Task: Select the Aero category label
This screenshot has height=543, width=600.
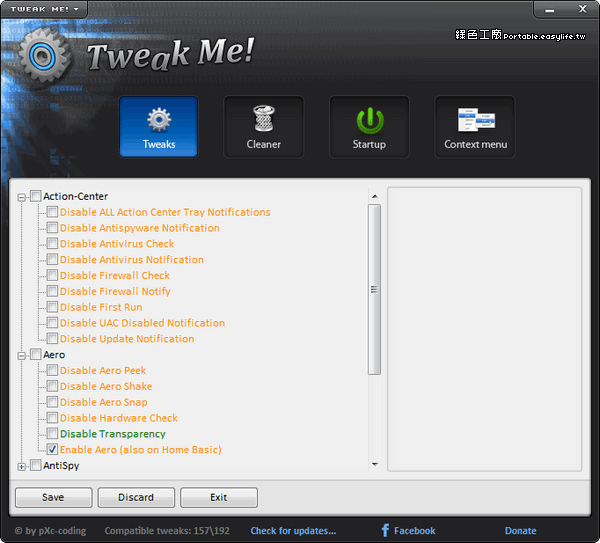Action: tap(54, 355)
